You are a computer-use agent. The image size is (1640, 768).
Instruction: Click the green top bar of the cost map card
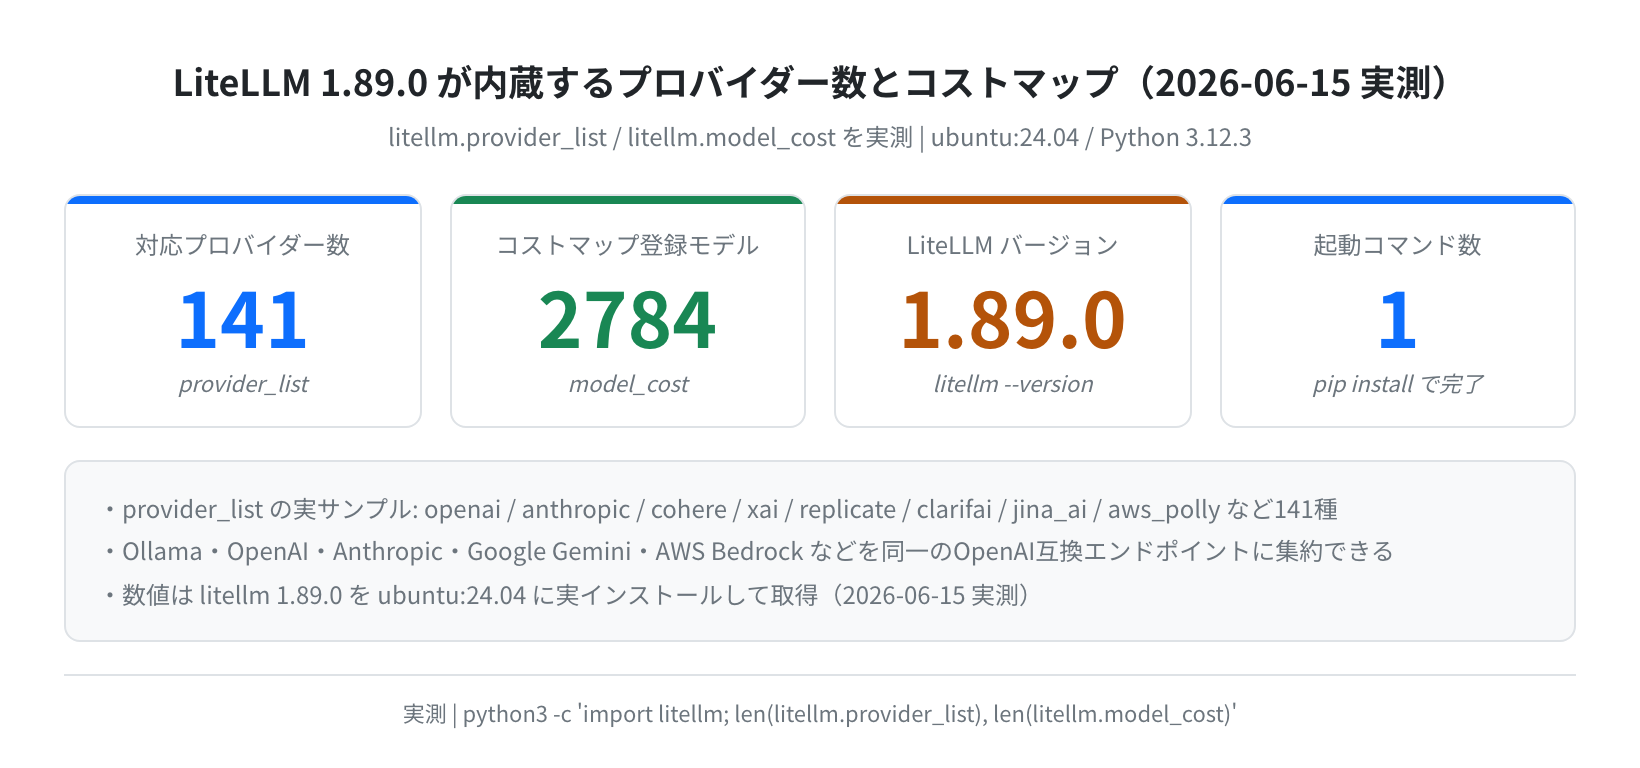(x=628, y=199)
